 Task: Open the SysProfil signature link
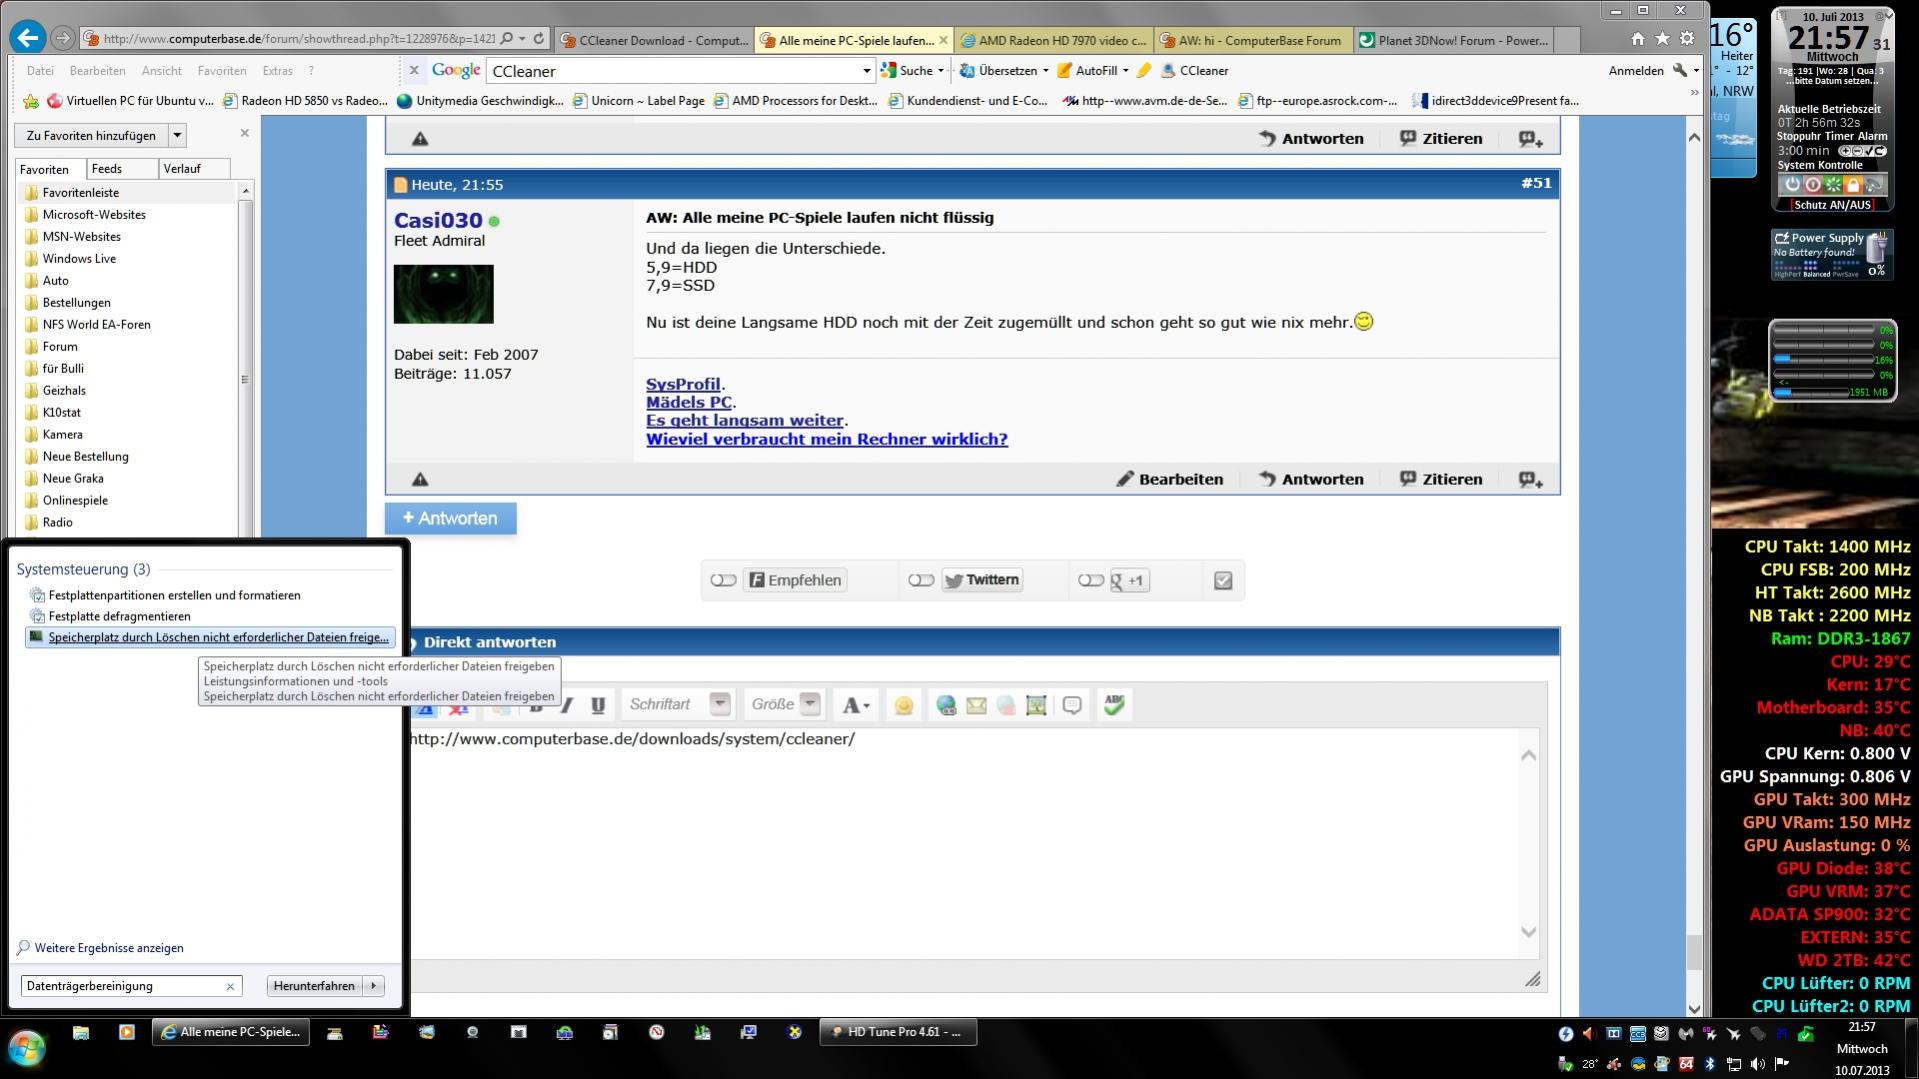[683, 384]
